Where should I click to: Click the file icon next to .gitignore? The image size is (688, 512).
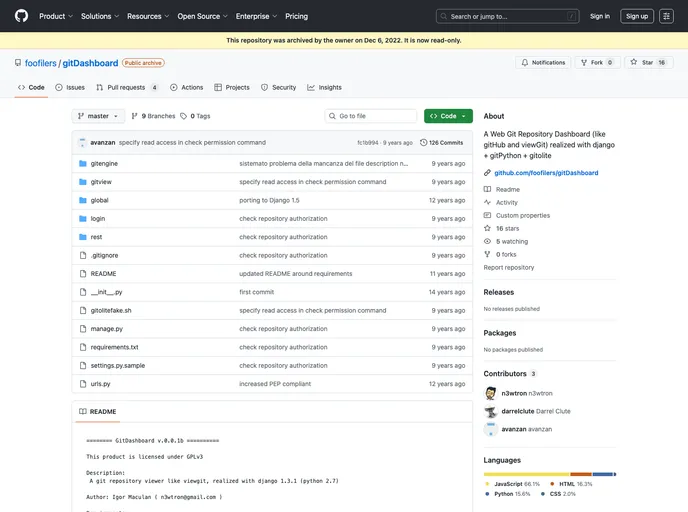[82, 255]
